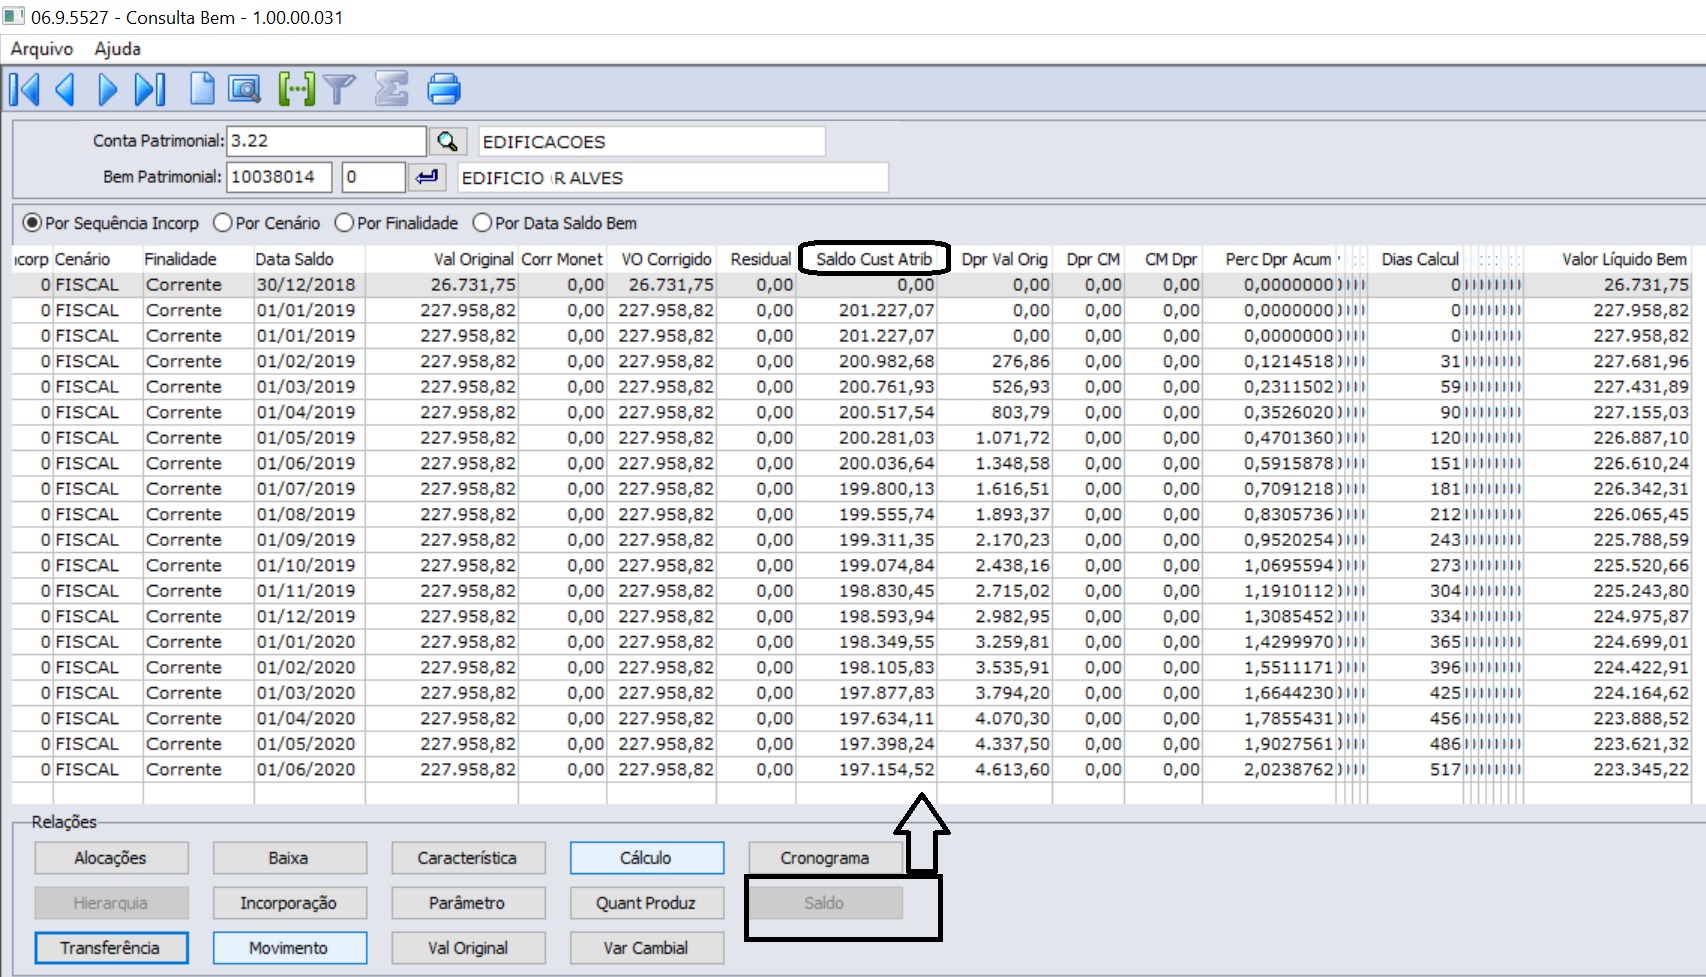Open Característica relation
Image resolution: width=1706 pixels, height=977 pixels.
click(x=468, y=858)
